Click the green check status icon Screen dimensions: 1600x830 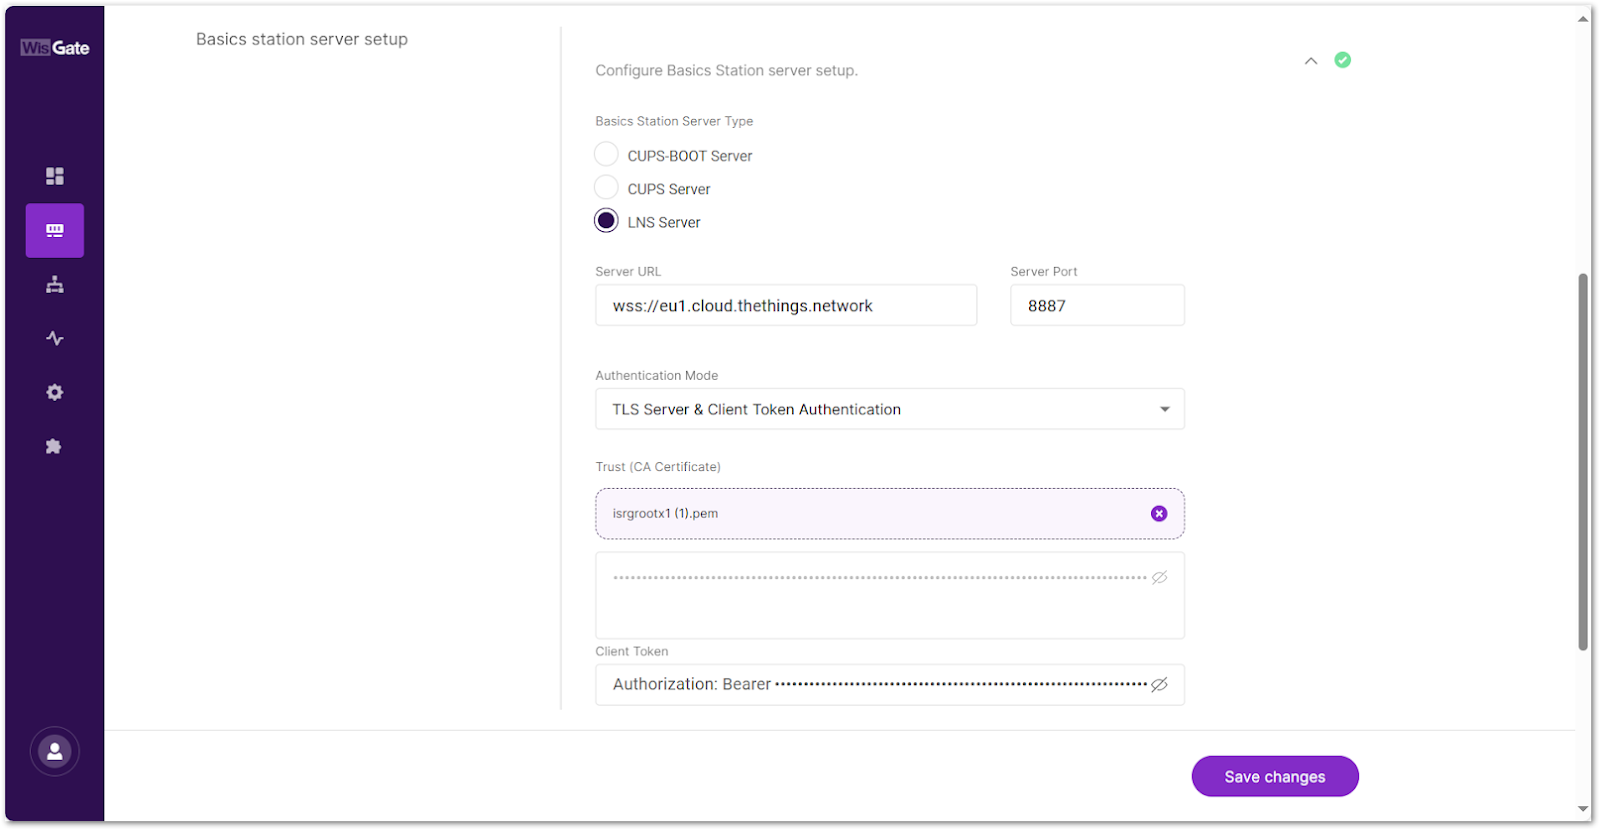coord(1343,60)
